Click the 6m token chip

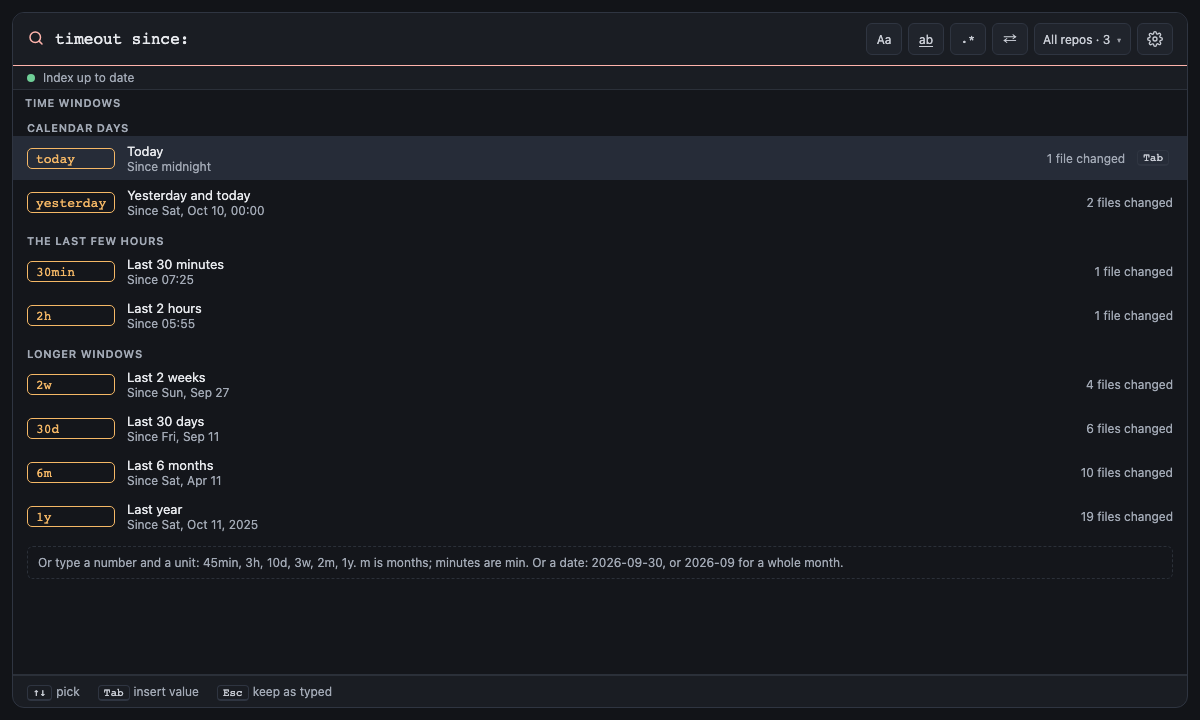point(71,473)
